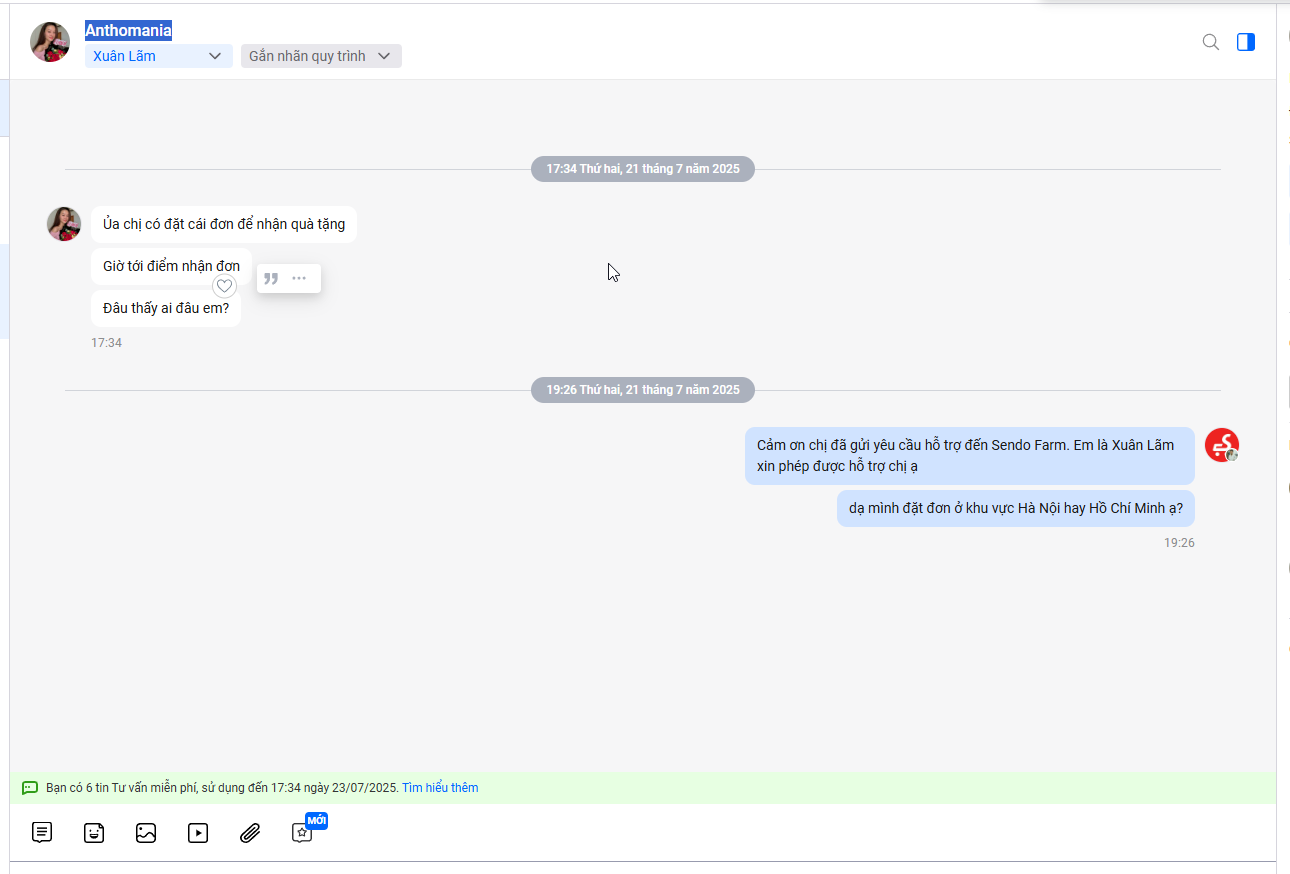1290x874 pixels.
Task: Open the three-dot more options on message
Action: (x=299, y=278)
